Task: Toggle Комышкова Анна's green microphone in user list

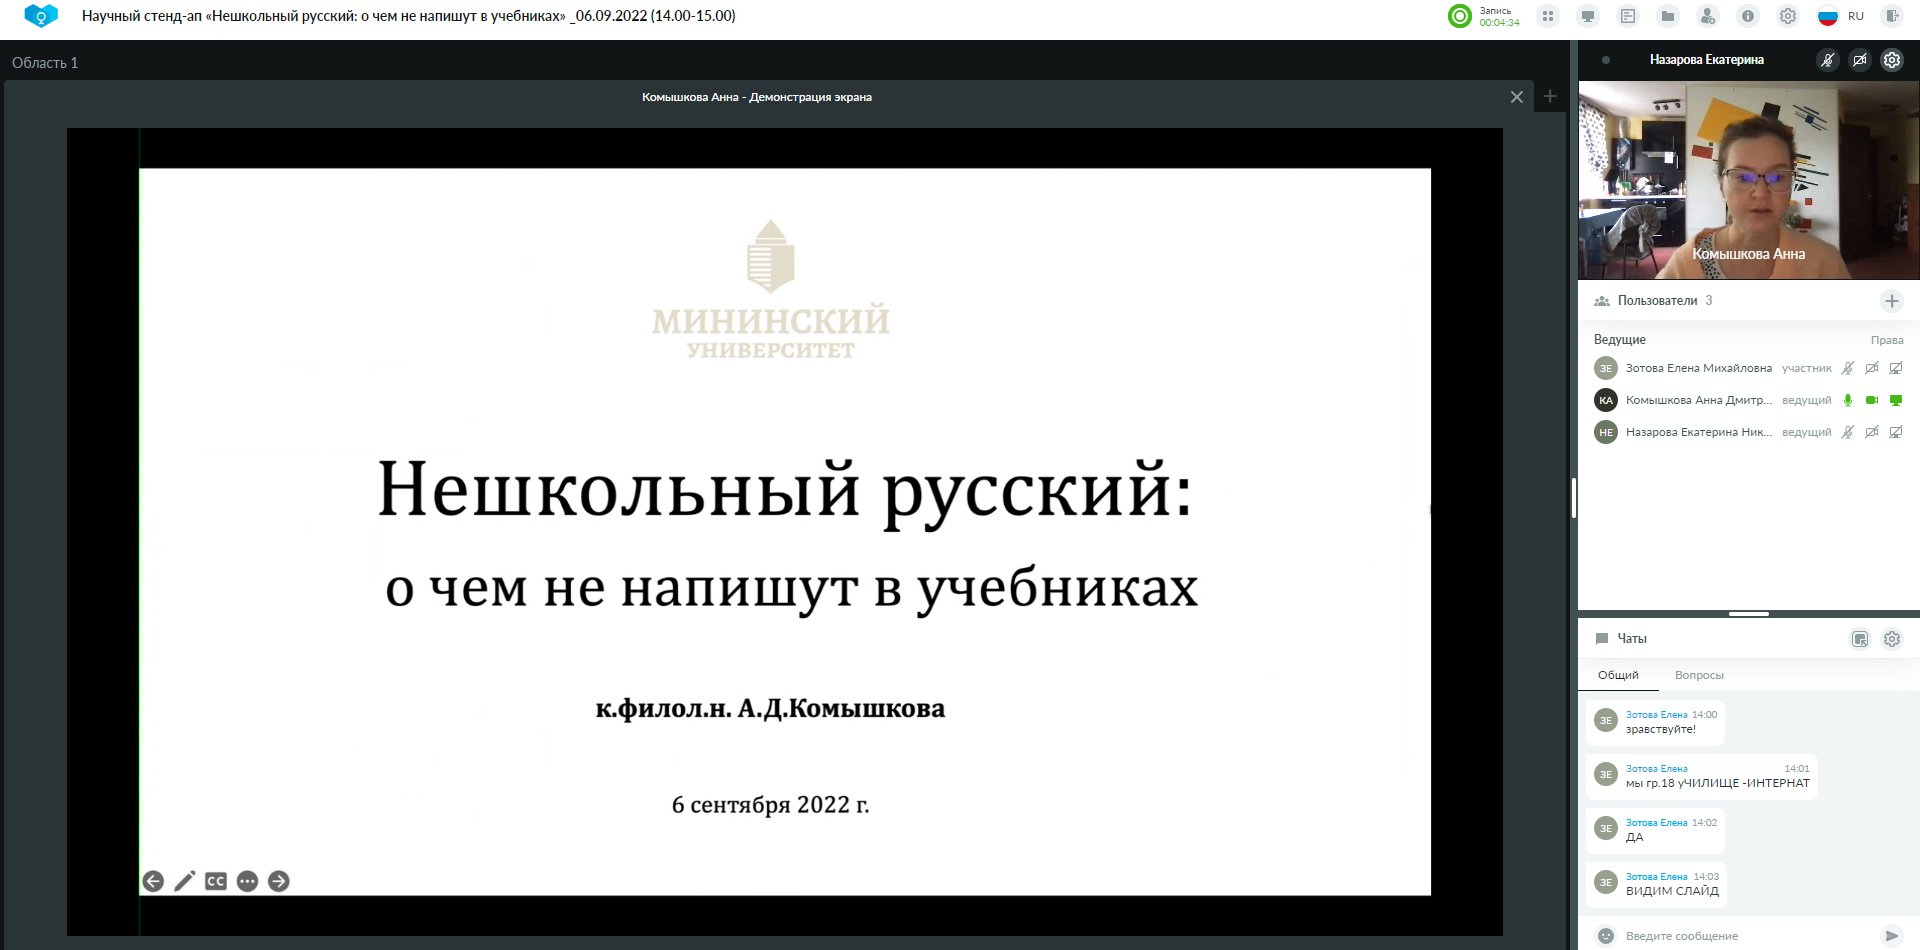Action: tap(1847, 400)
